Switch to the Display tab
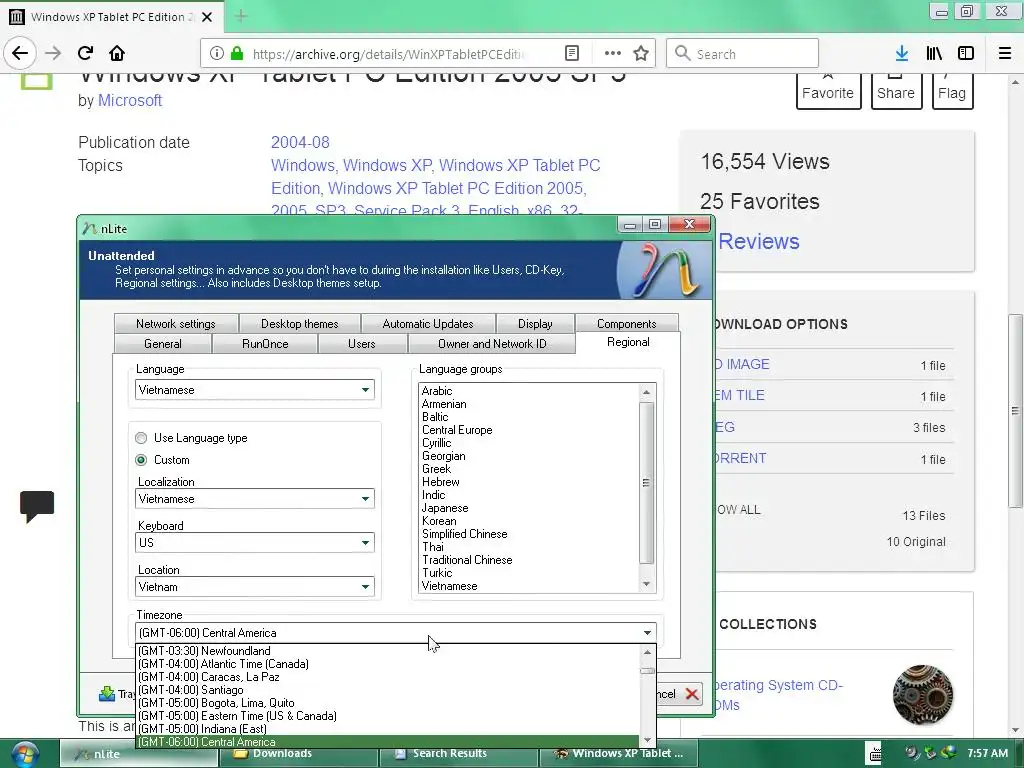 click(535, 324)
